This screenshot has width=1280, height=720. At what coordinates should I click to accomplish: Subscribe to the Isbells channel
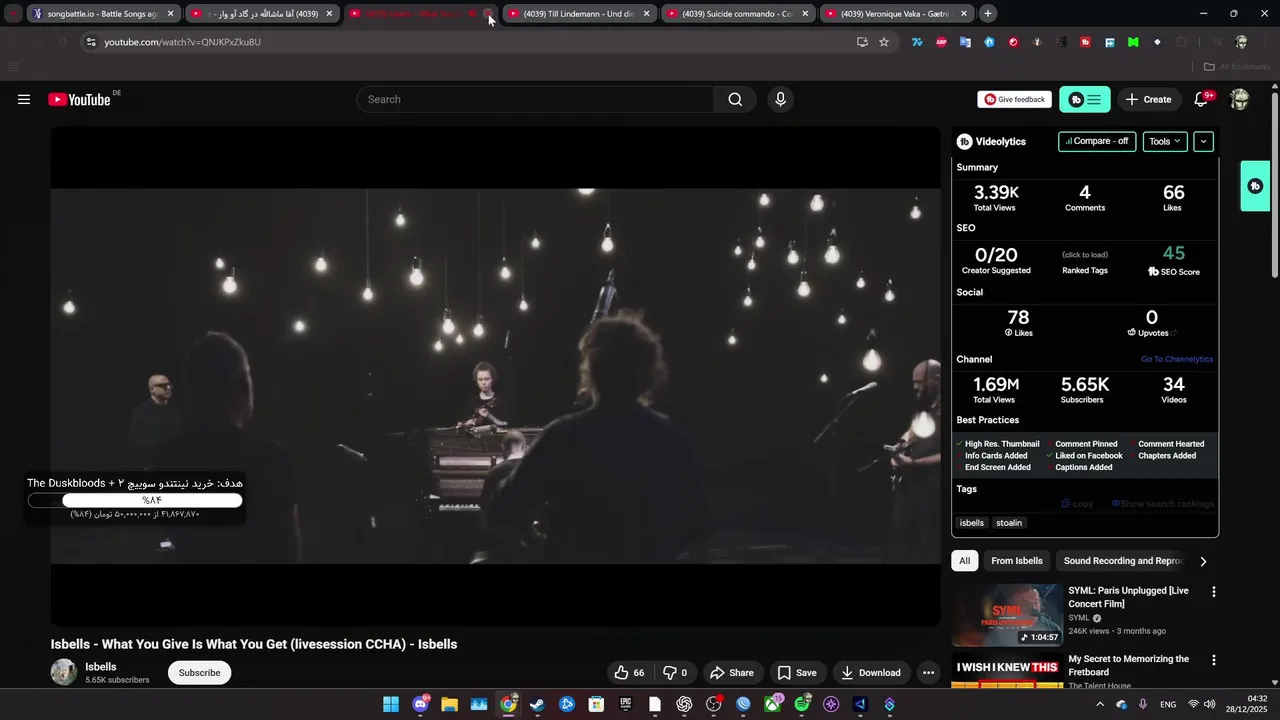tap(199, 673)
